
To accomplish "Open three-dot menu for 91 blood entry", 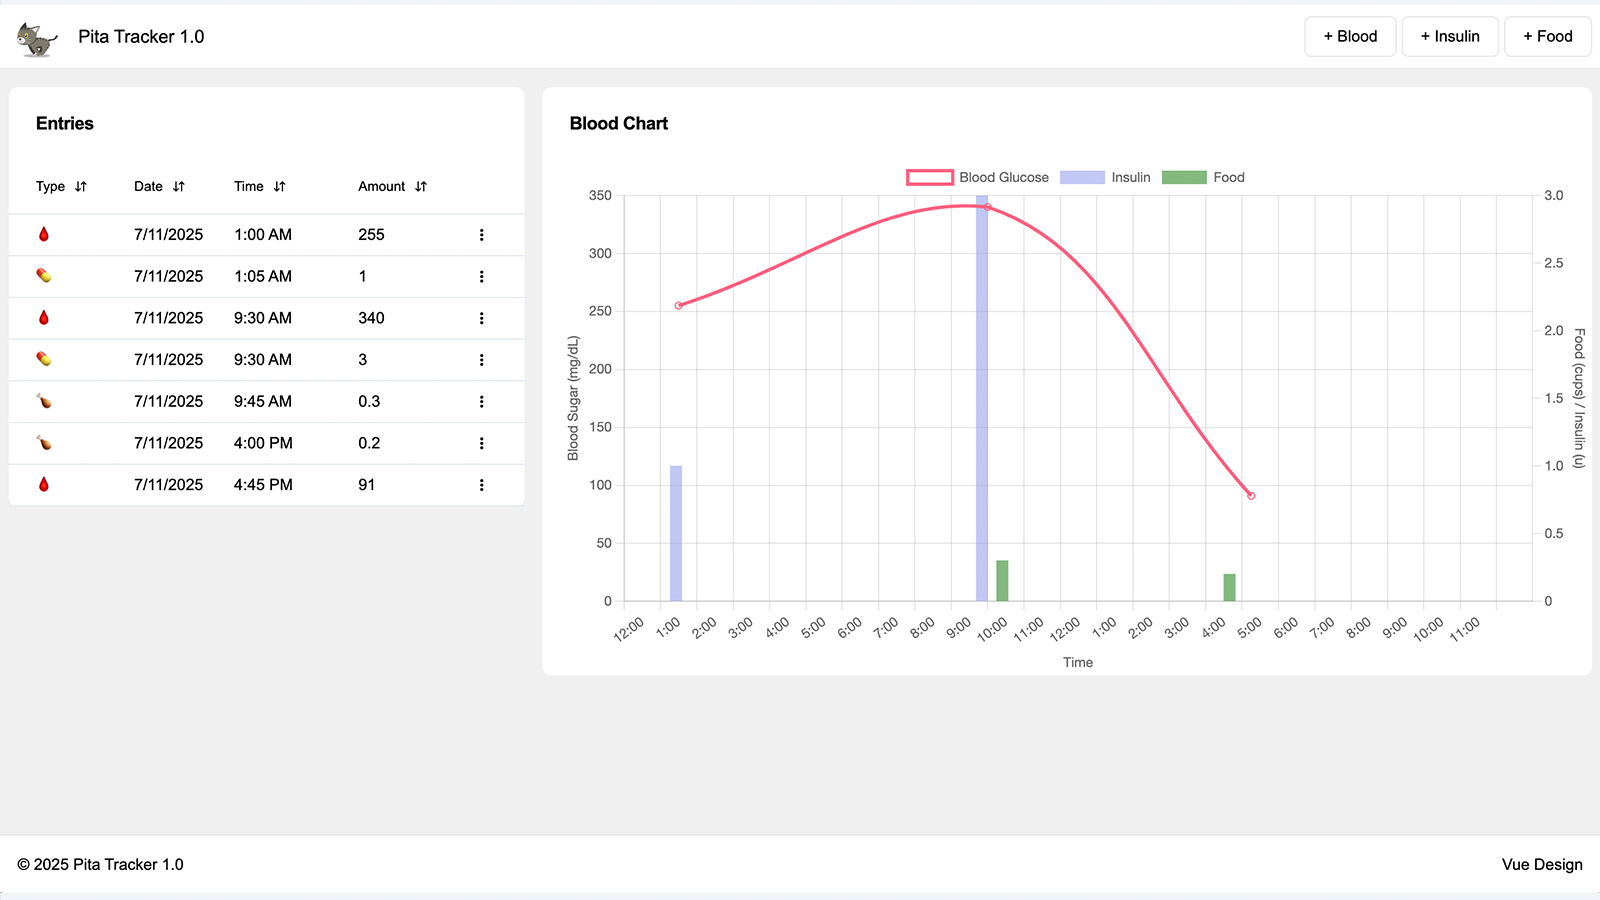I will [481, 485].
